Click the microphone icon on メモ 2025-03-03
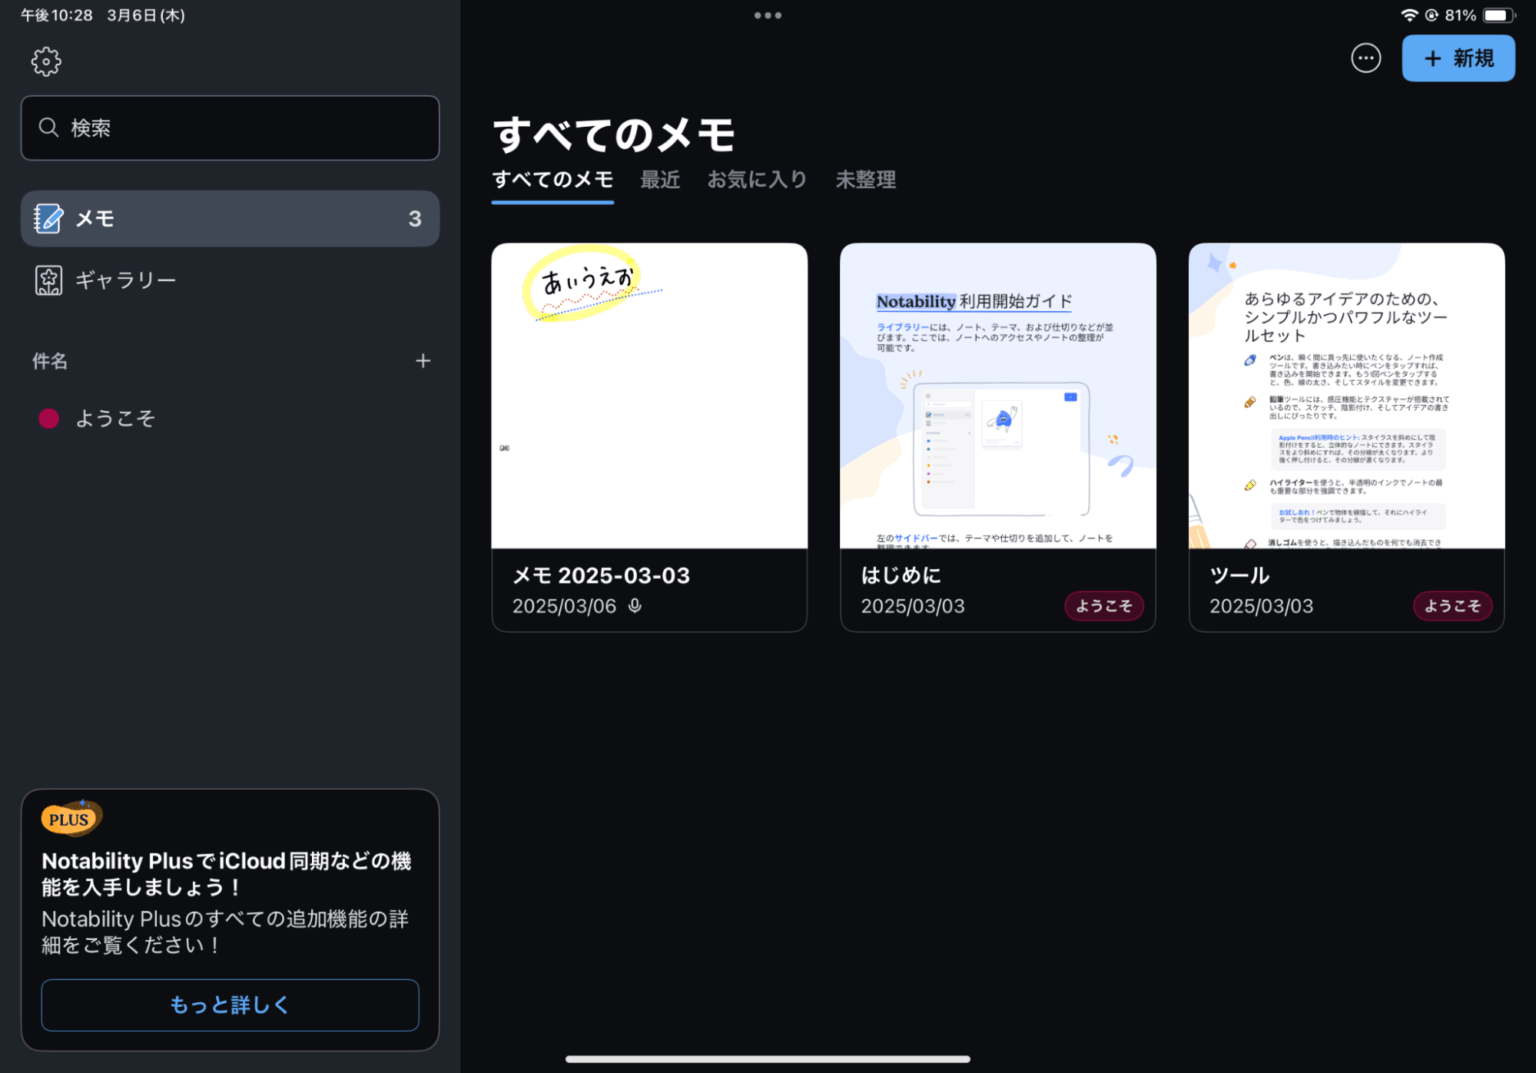This screenshot has height=1073, width=1536. click(x=635, y=606)
